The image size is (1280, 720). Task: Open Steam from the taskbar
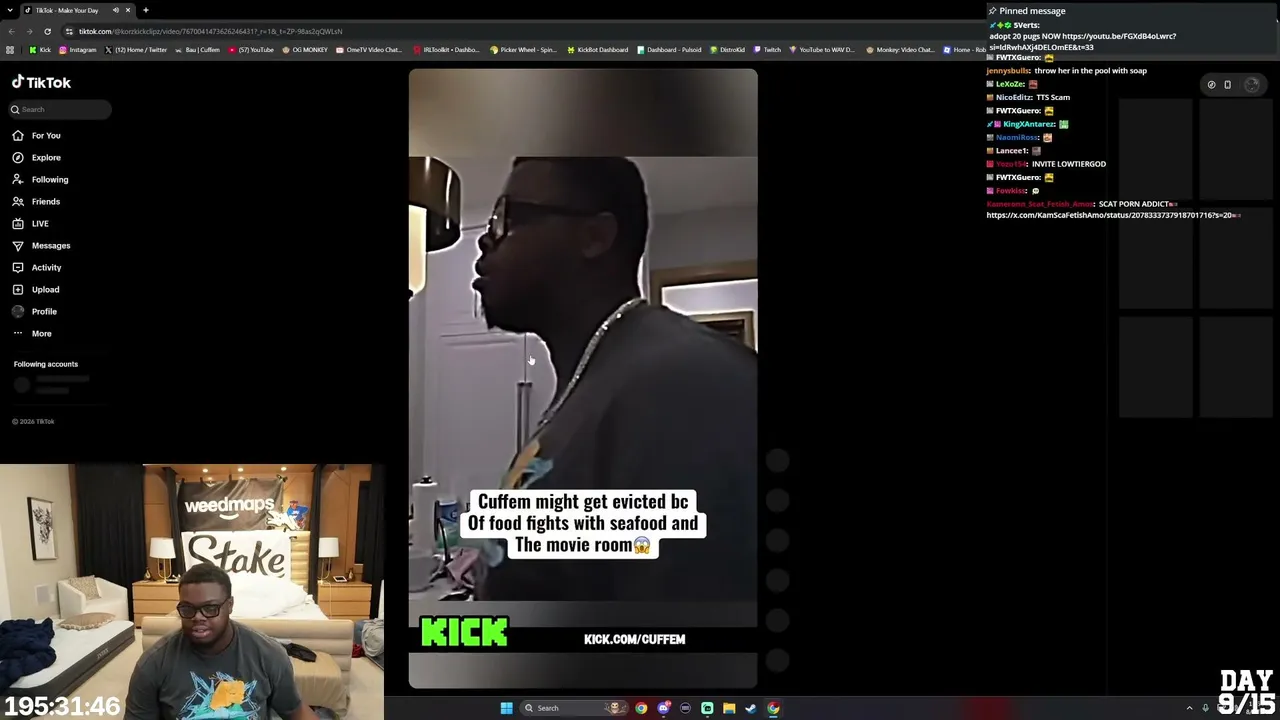tap(751, 708)
